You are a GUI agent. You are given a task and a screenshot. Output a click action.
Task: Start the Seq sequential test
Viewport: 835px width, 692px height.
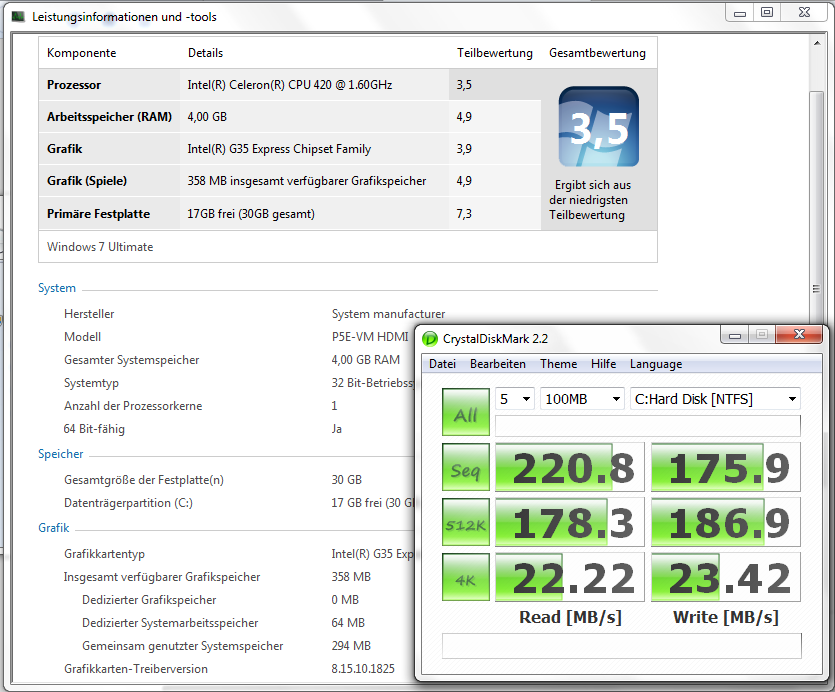[465, 467]
